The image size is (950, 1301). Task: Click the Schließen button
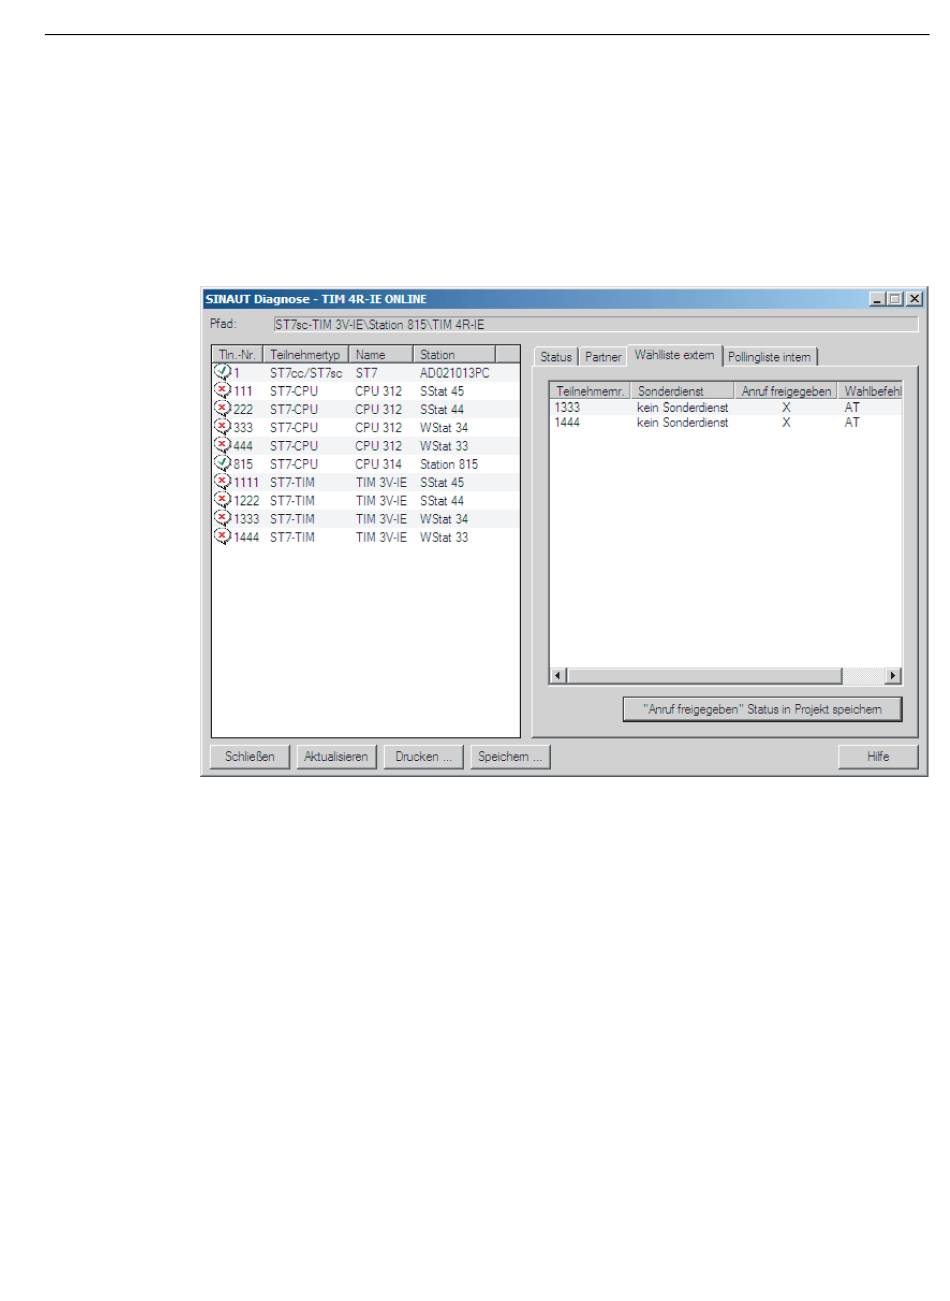tap(250, 757)
